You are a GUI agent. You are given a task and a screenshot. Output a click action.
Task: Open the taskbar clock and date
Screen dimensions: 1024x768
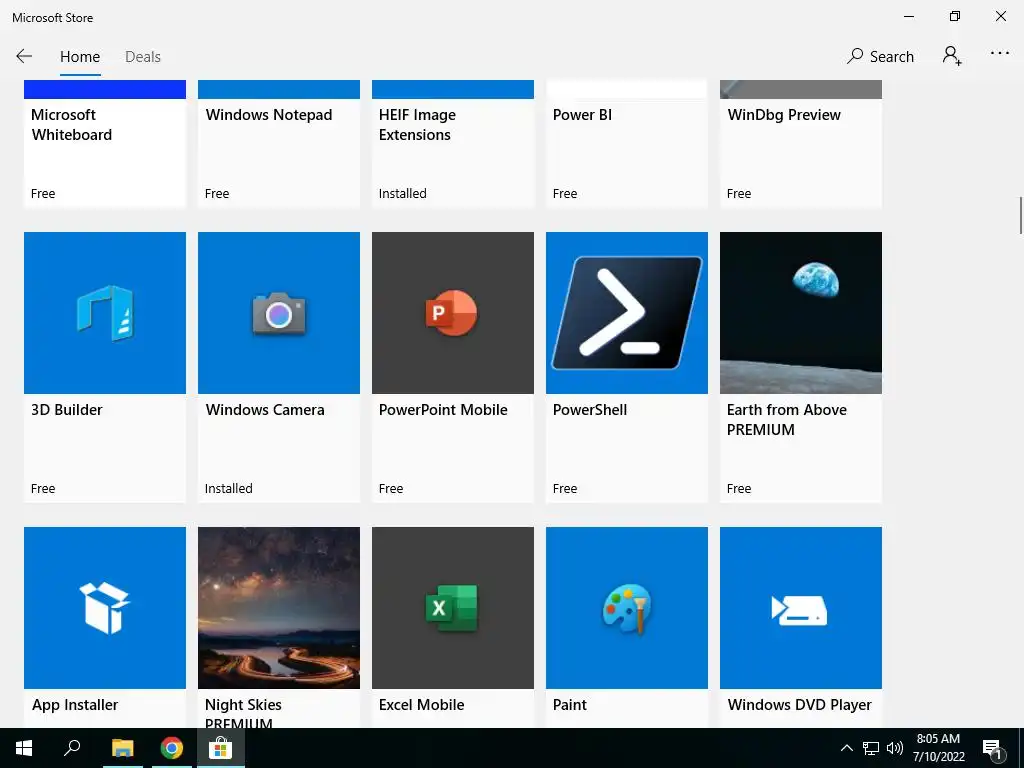coord(938,748)
